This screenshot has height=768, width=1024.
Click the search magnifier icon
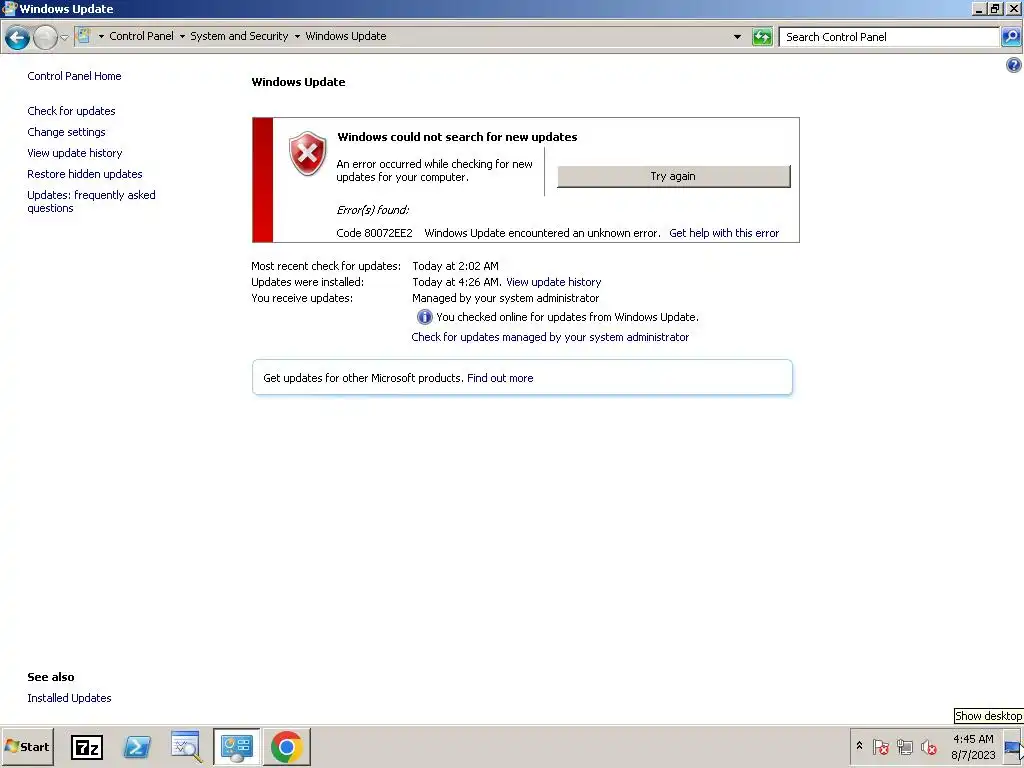point(1010,37)
